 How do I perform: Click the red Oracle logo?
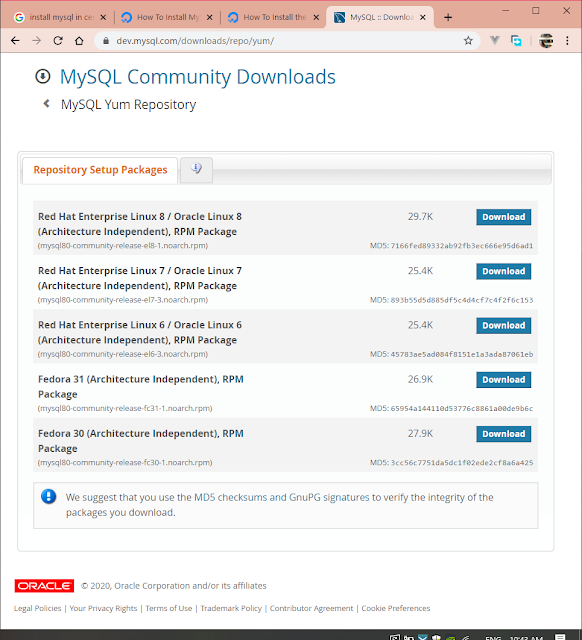click(x=44, y=586)
